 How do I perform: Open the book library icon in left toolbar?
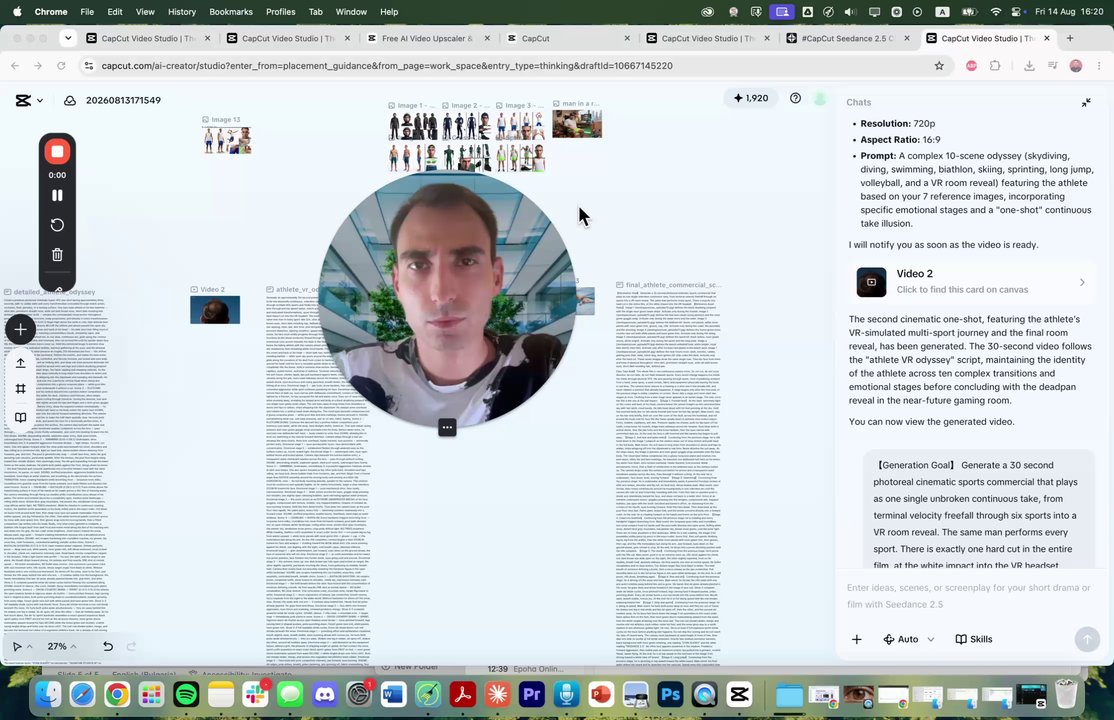point(21,417)
